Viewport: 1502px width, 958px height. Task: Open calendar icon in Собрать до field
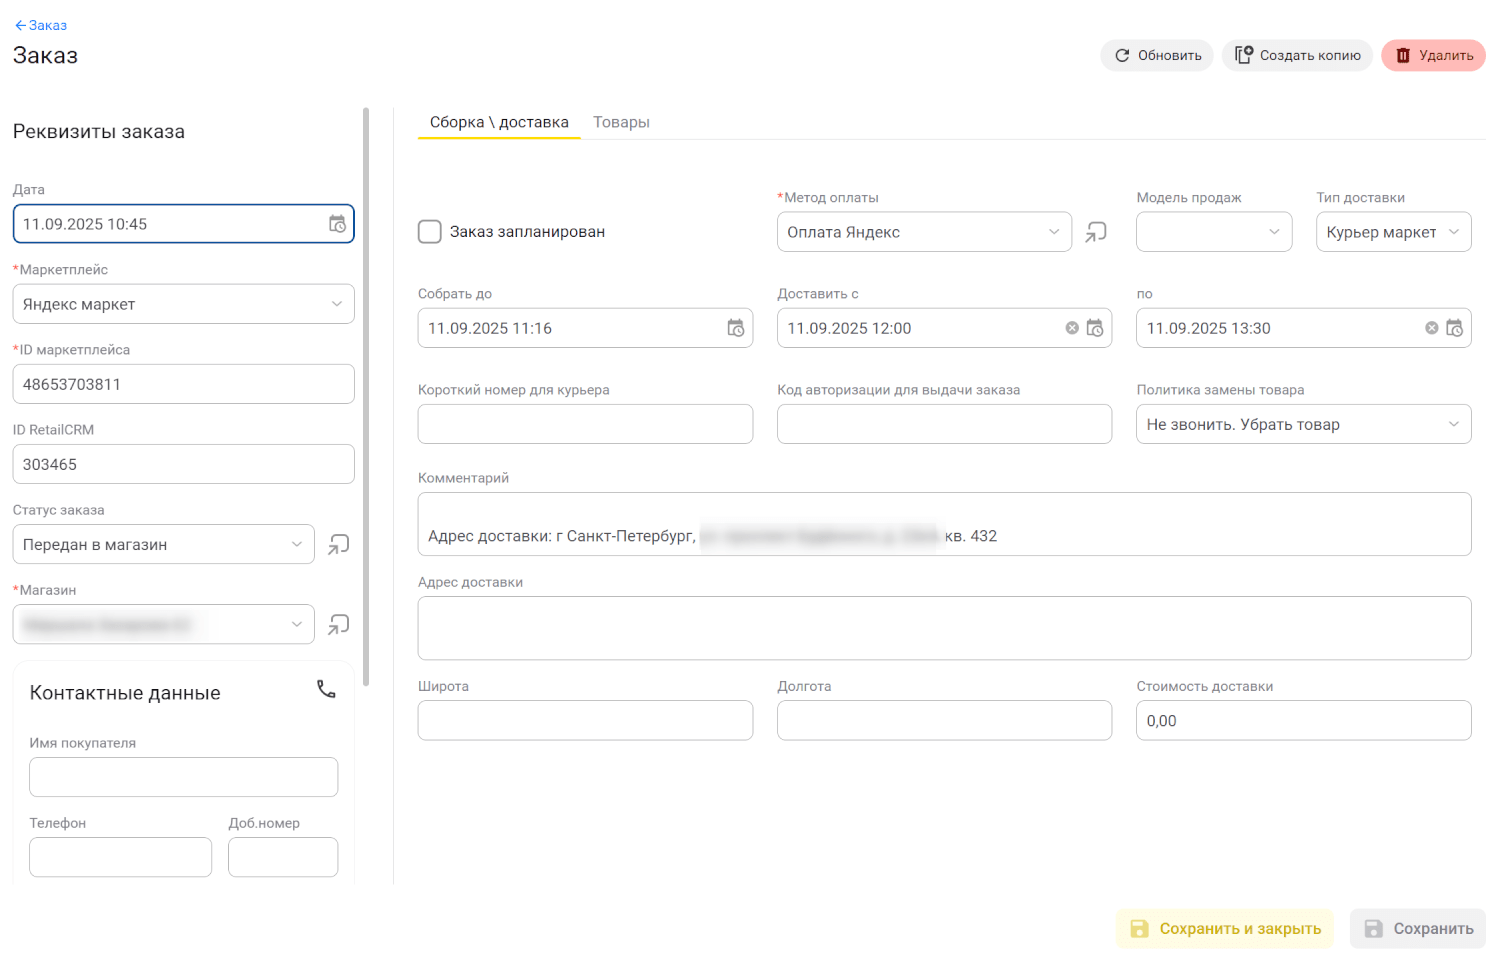pyautogui.click(x=735, y=328)
